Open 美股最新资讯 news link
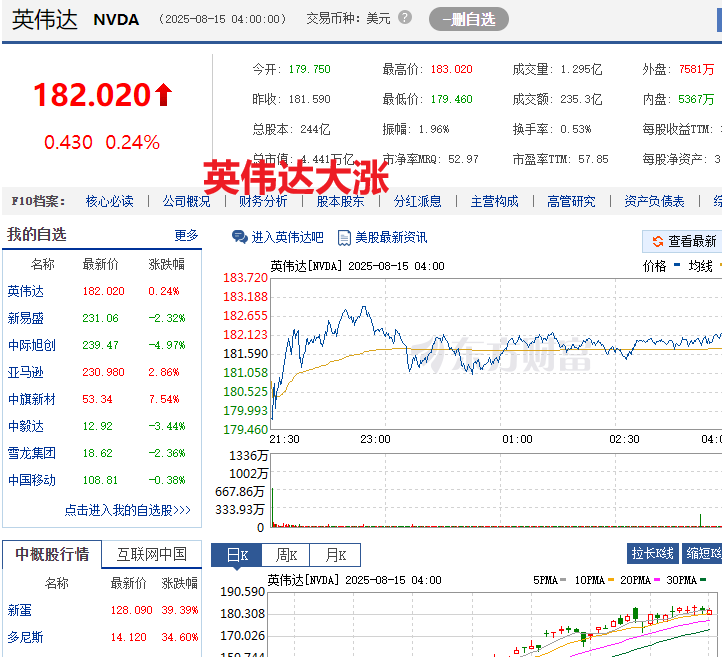The height and width of the screenshot is (657, 722). [391, 237]
